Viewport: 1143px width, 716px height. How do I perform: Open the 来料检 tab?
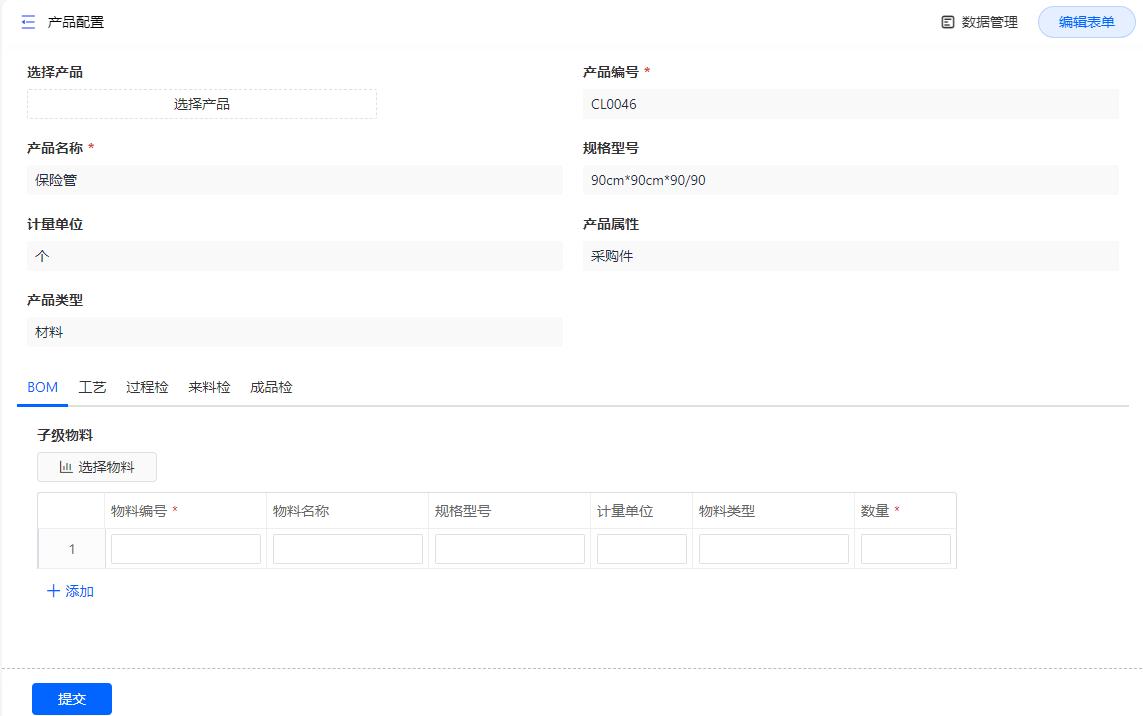(x=209, y=387)
